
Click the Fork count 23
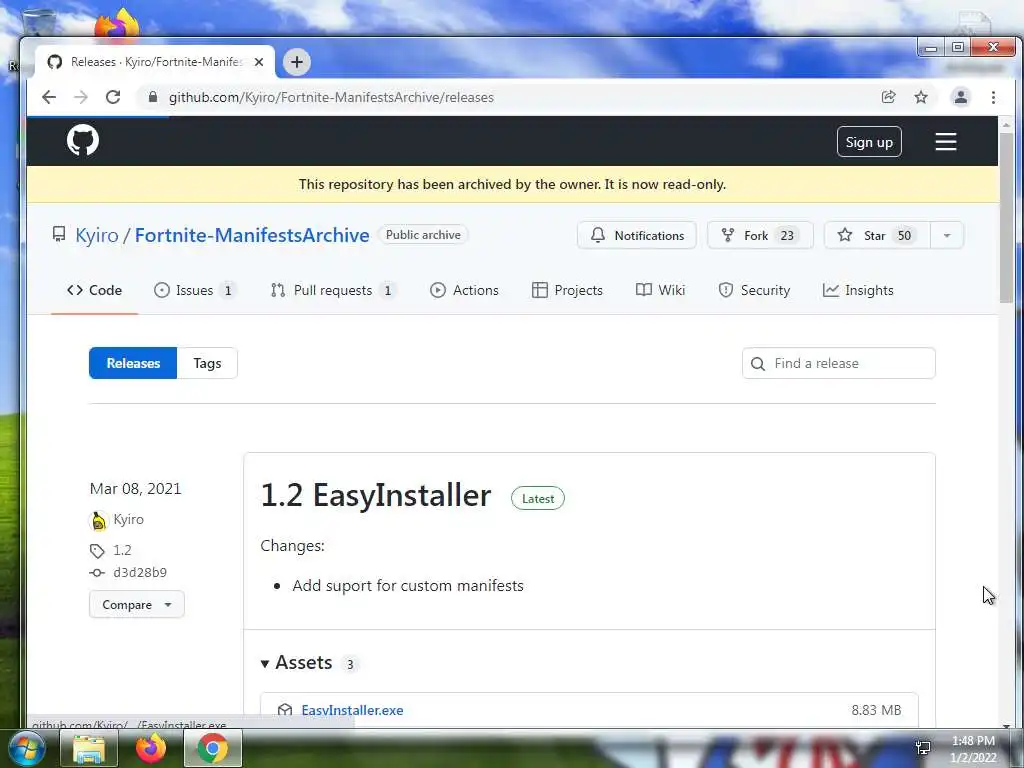pyautogui.click(x=787, y=235)
